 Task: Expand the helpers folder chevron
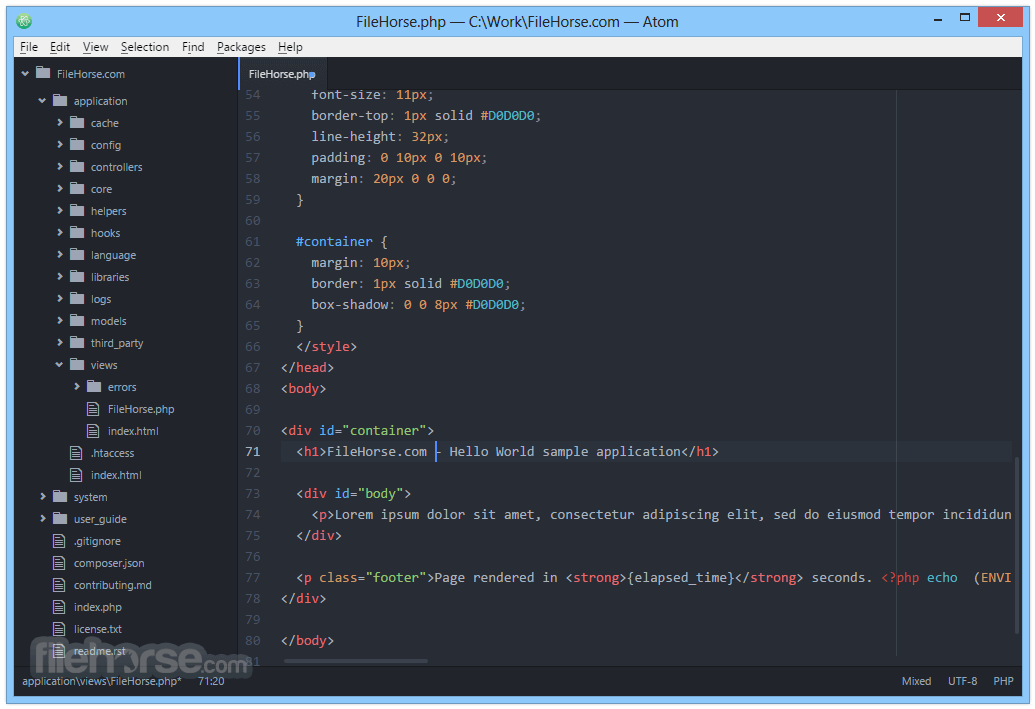60,210
